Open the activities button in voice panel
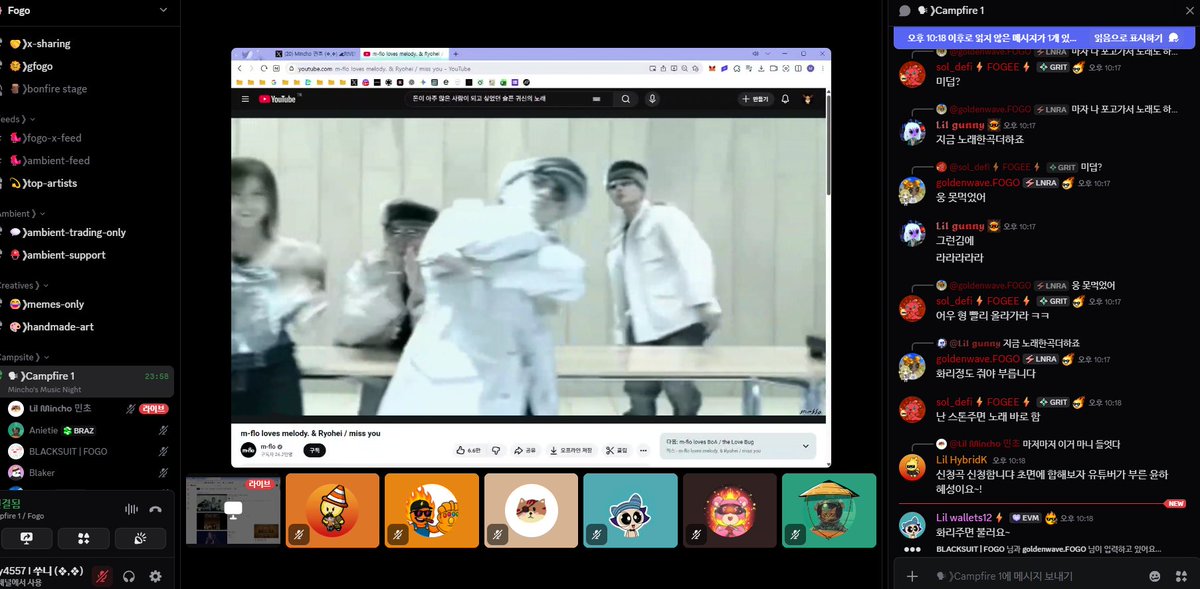1200x589 pixels. (x=84, y=539)
